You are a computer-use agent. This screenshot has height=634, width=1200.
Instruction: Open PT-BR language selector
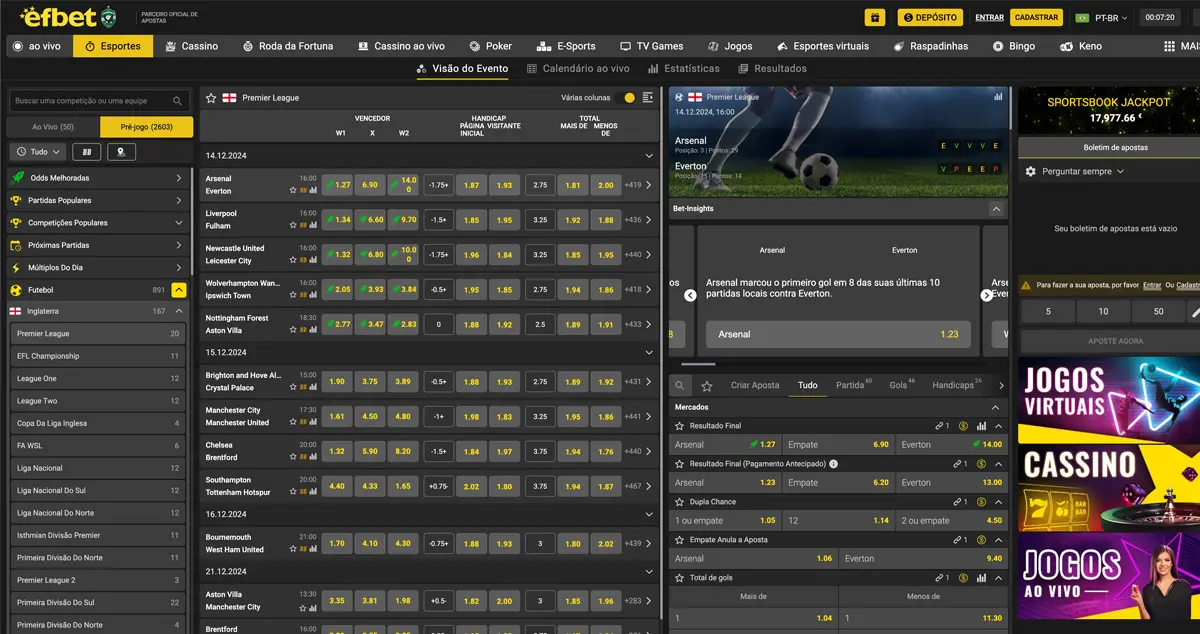pyautogui.click(x=1104, y=18)
